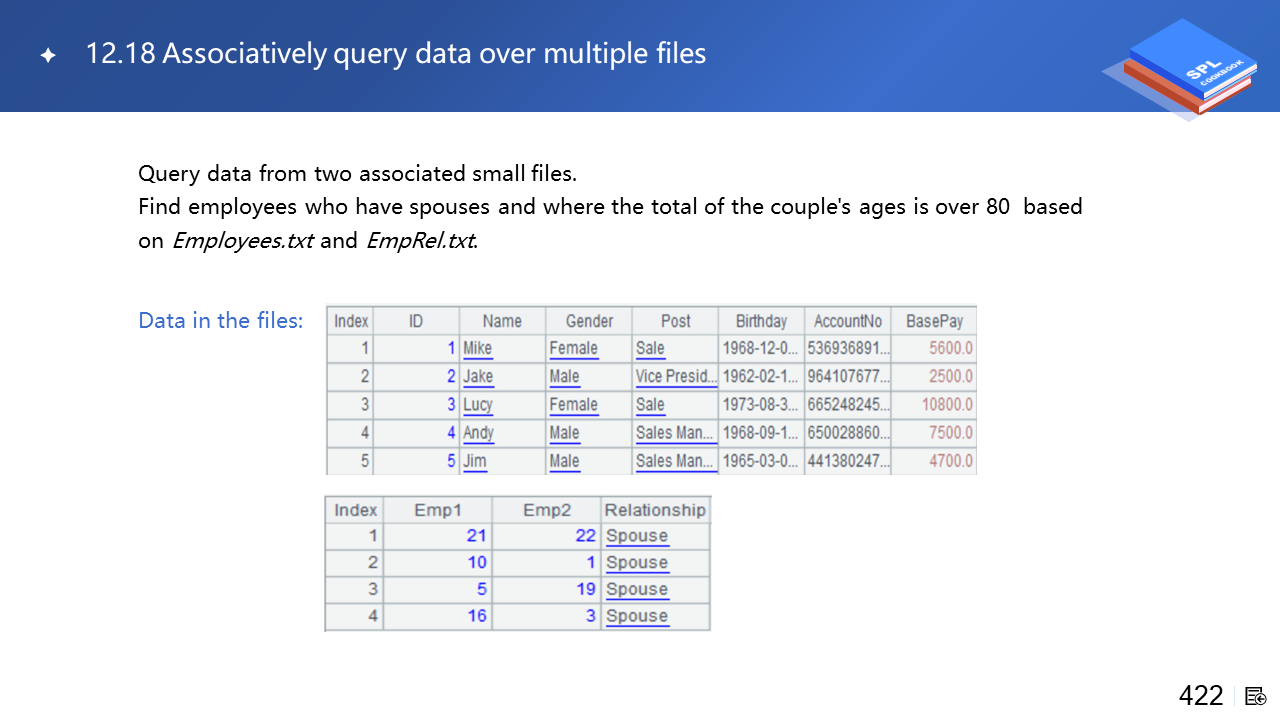Image resolution: width=1280 pixels, height=720 pixels.
Task: Select the BasePay column header
Action: (934, 321)
